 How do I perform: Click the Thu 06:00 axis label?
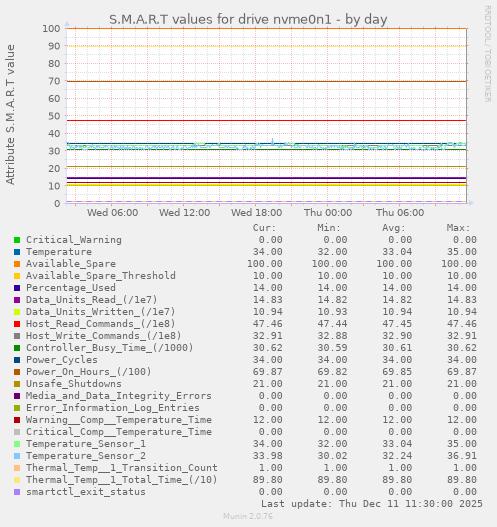tap(400, 213)
